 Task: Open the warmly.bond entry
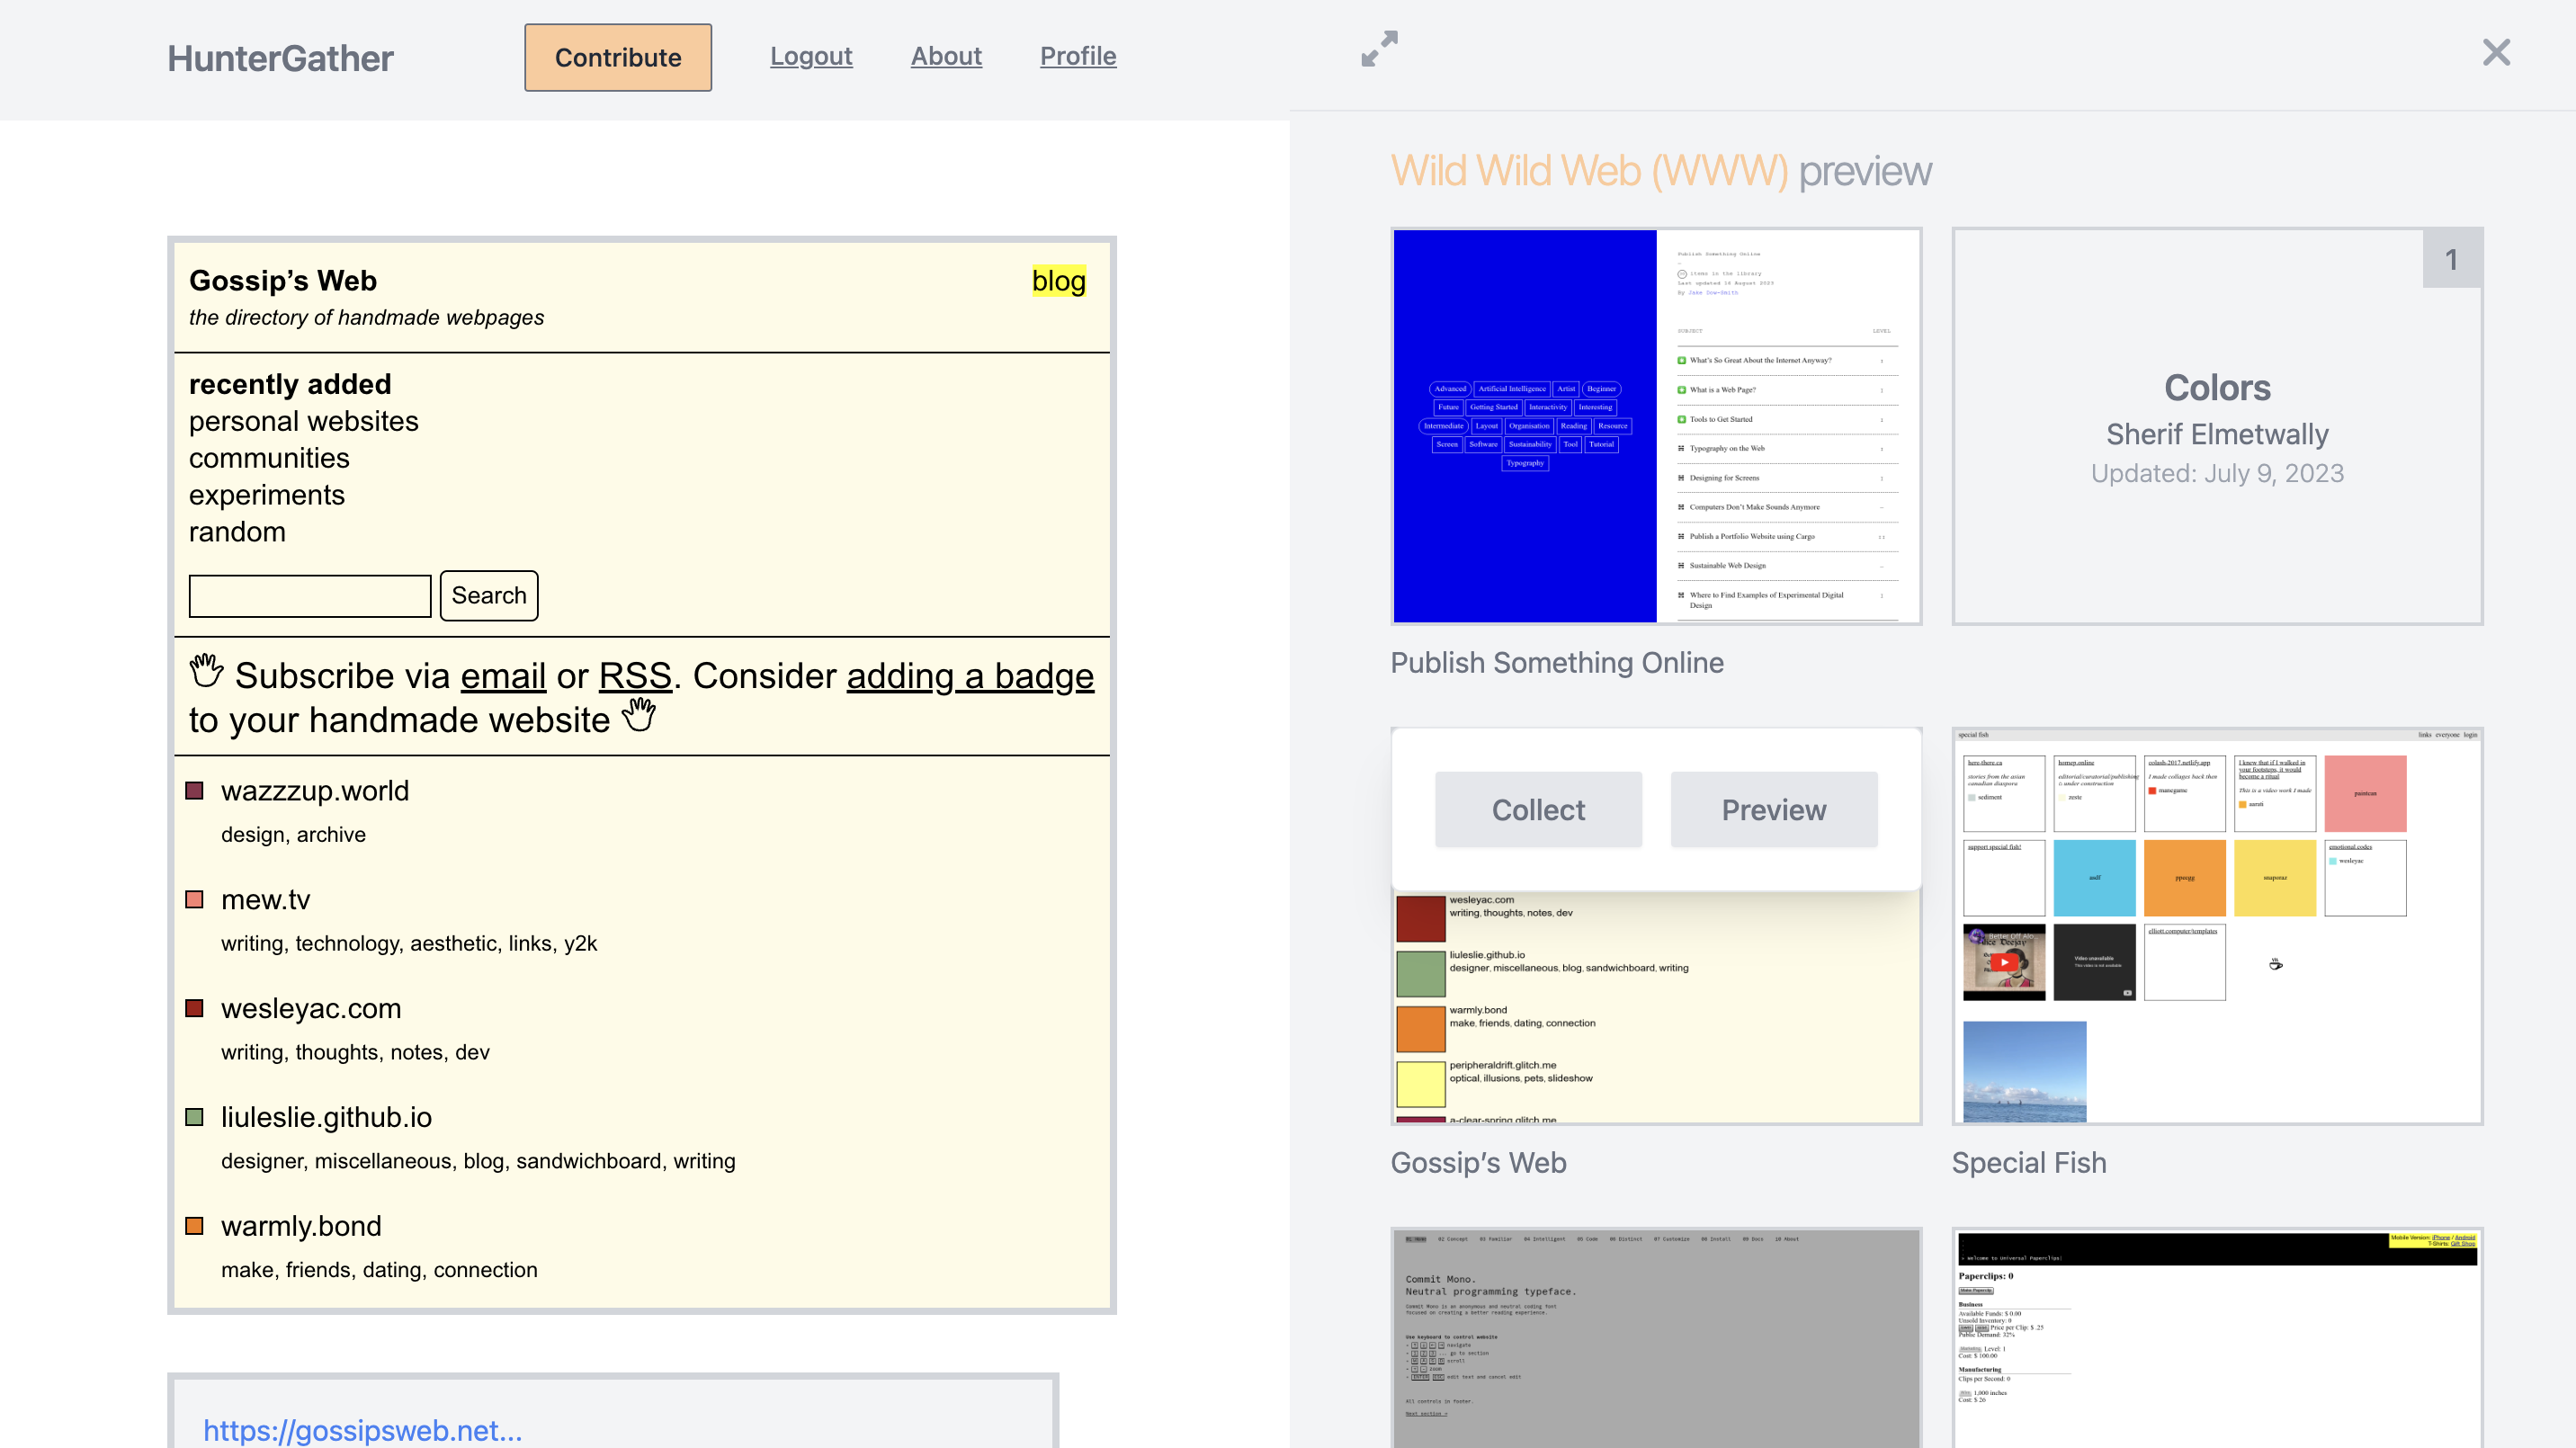tap(301, 1226)
